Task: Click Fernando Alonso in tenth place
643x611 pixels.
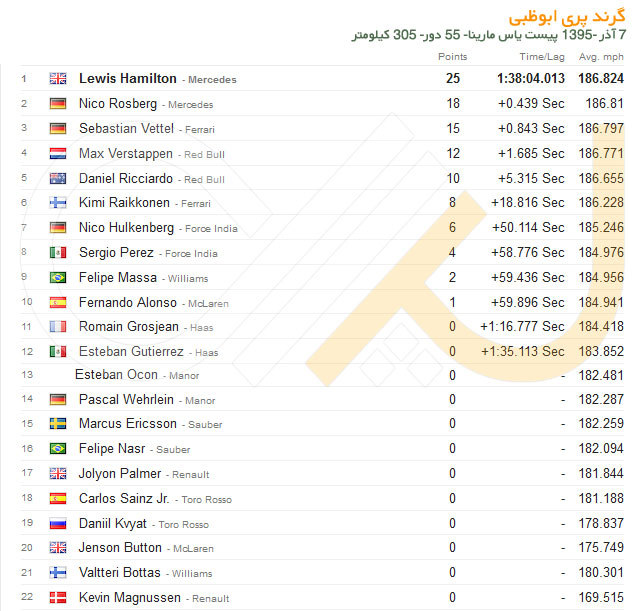Action: pyautogui.click(x=128, y=302)
